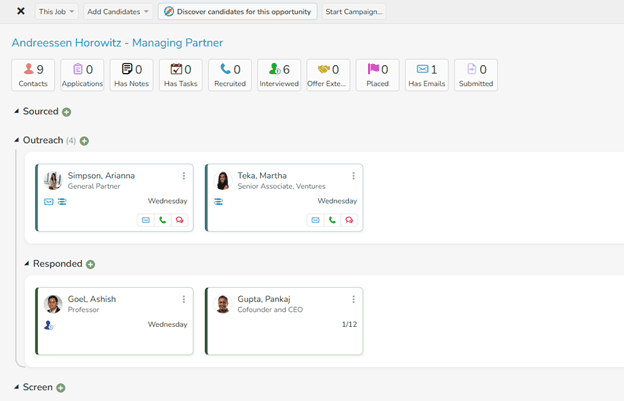The image size is (624, 401).
Task: Filter by the Contacts tile
Action: (33, 75)
